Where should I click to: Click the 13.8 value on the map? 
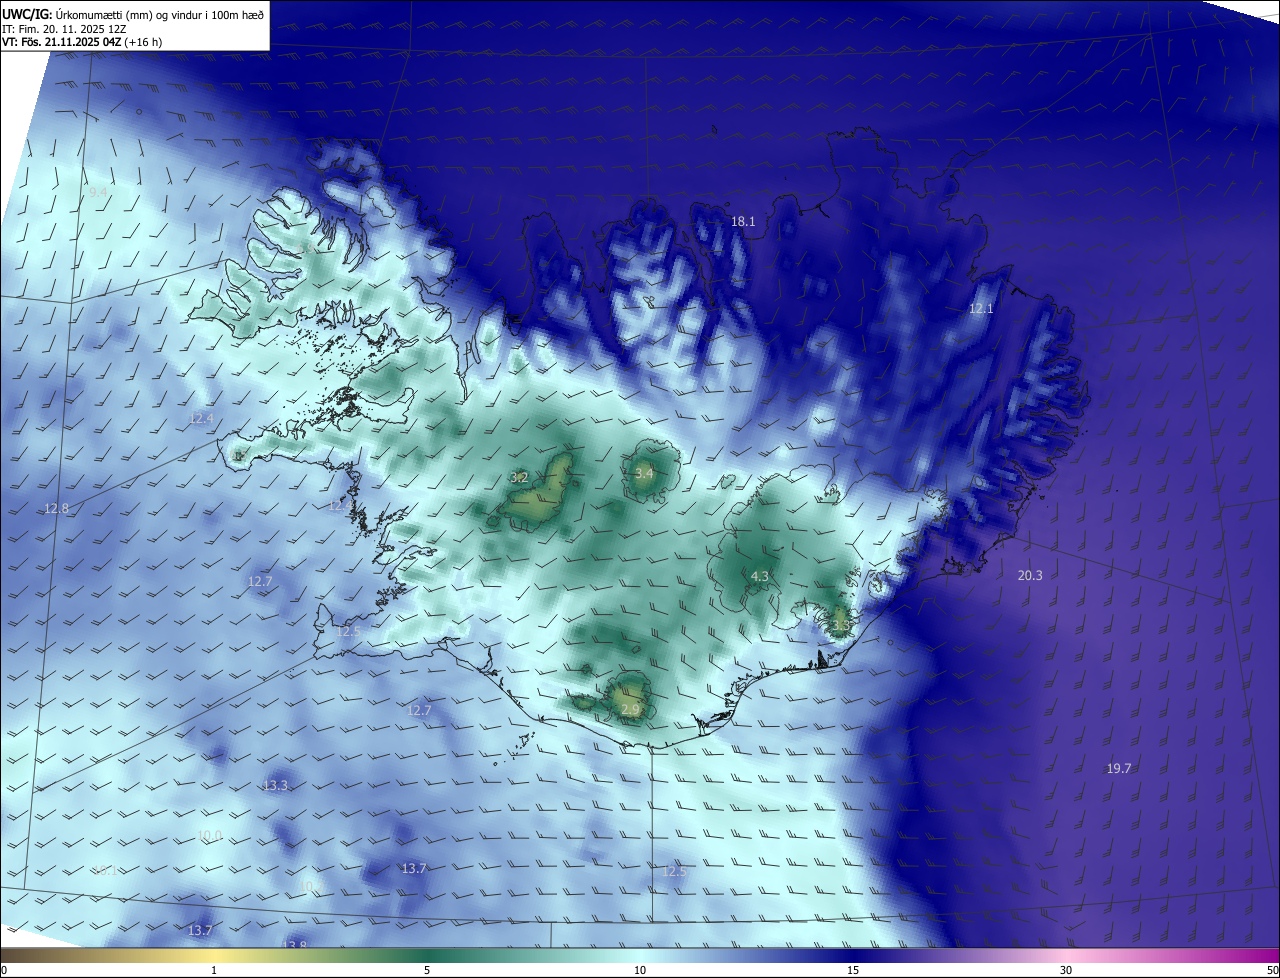(x=294, y=945)
